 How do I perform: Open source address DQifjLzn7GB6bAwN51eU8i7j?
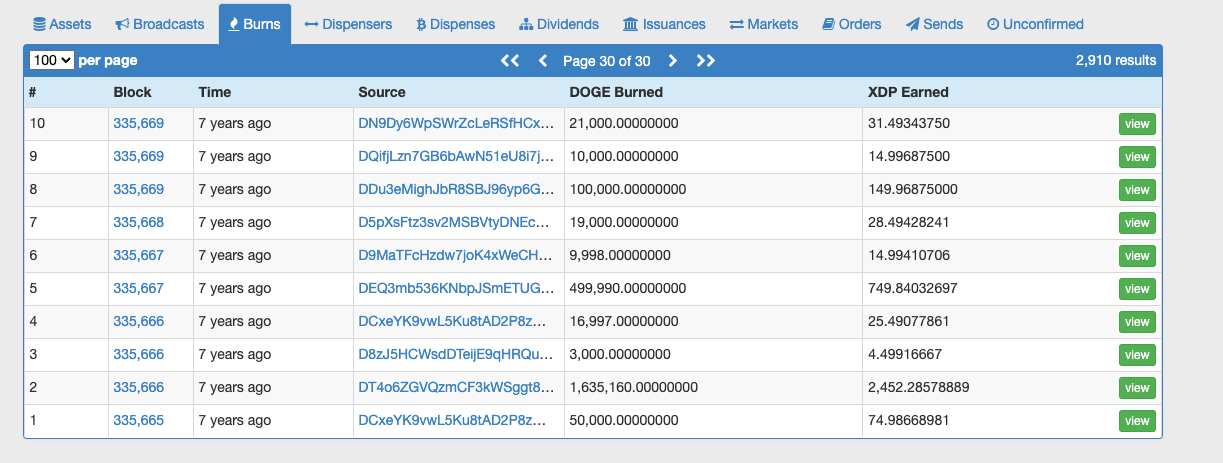click(456, 157)
